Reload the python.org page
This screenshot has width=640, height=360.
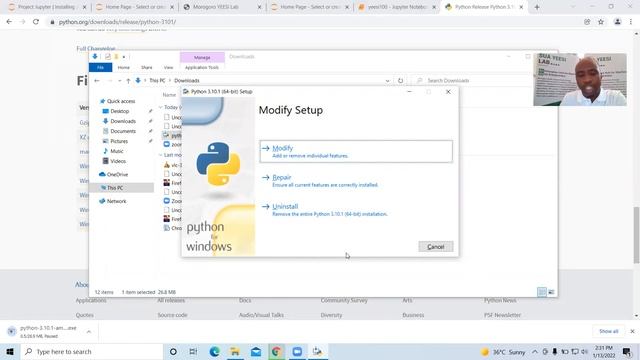pyautogui.click(x=36, y=22)
